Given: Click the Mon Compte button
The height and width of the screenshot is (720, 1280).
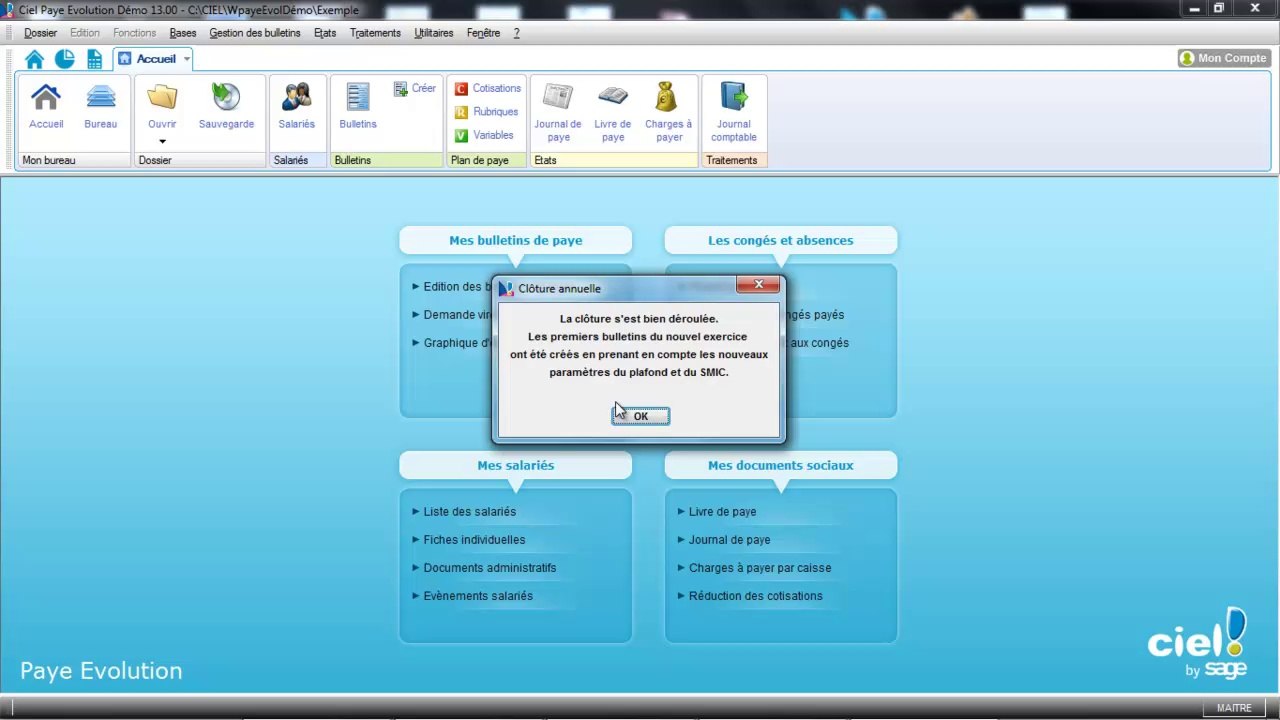Looking at the screenshot, I should [x=1224, y=58].
